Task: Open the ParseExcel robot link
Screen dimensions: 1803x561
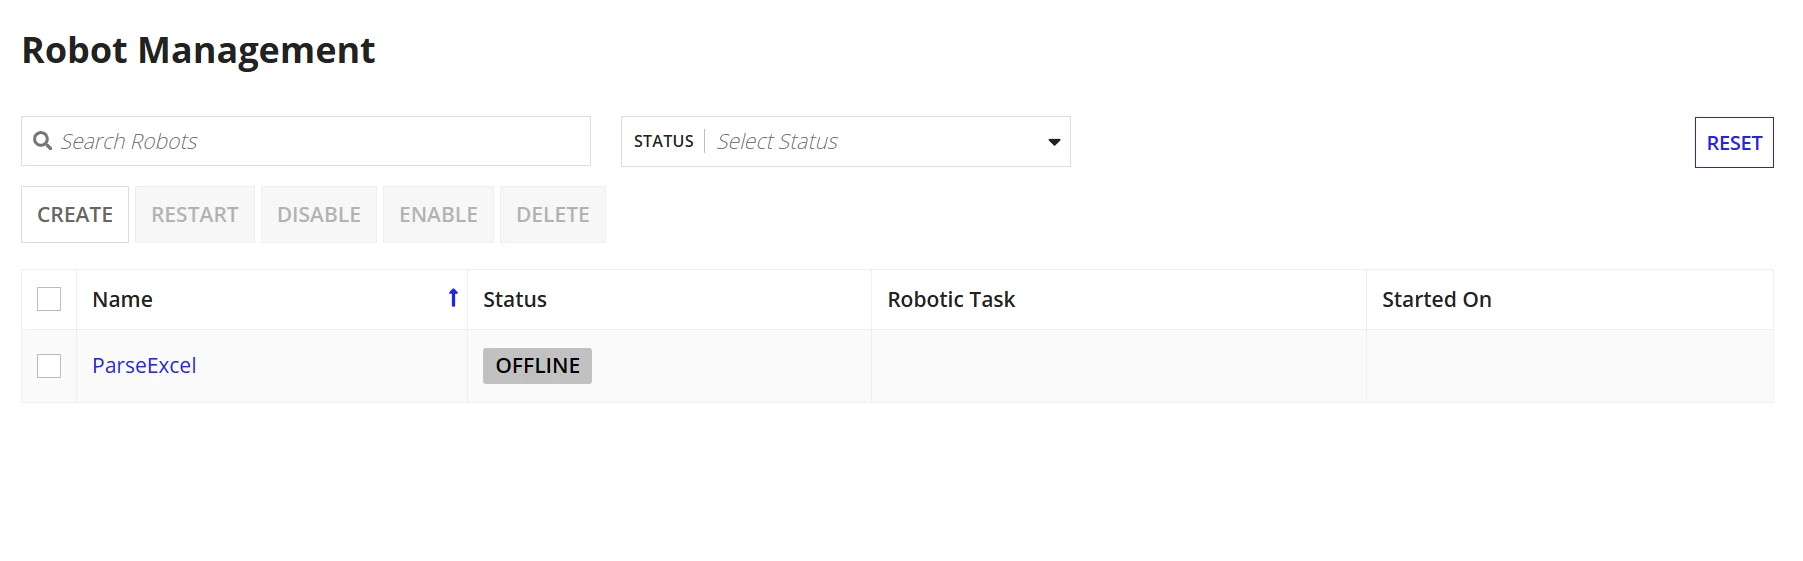Action: (144, 366)
